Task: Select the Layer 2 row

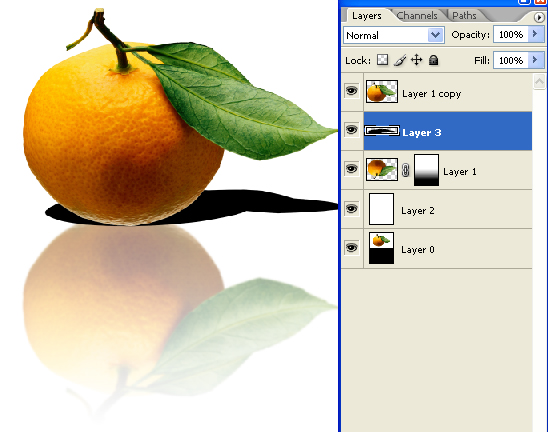Action: [437, 209]
